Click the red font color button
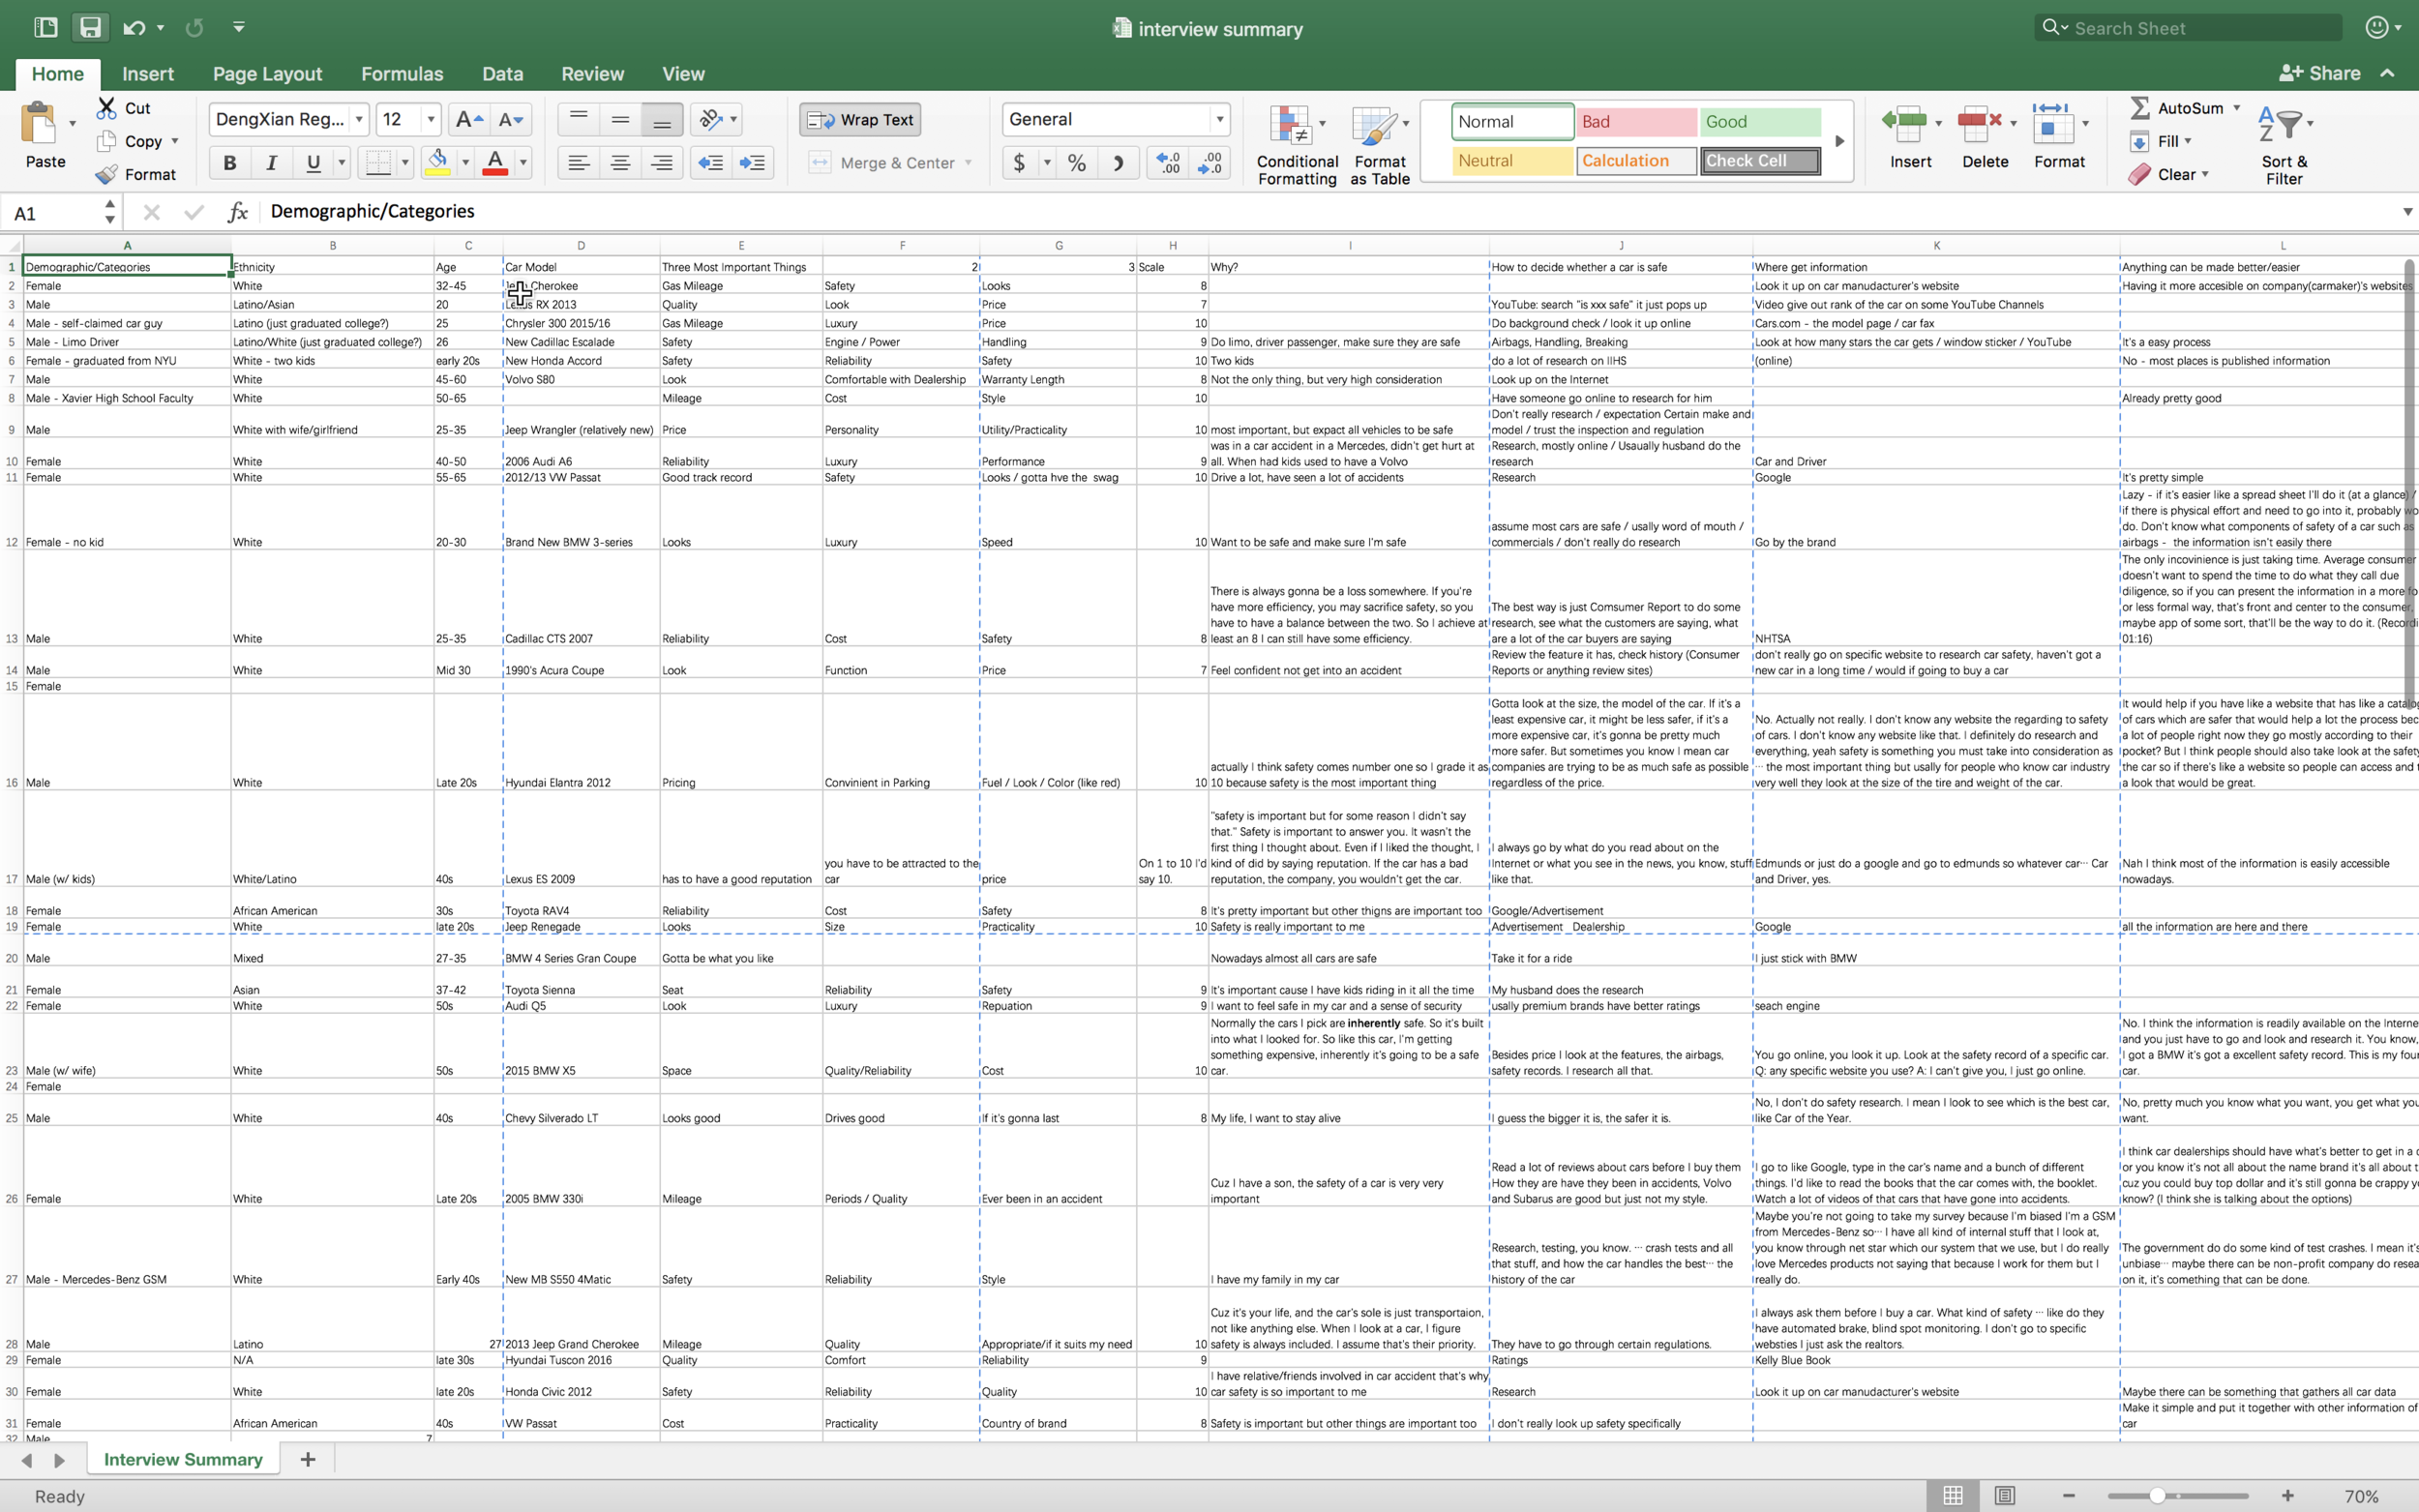Image resolution: width=2419 pixels, height=1512 pixels. 495,162
